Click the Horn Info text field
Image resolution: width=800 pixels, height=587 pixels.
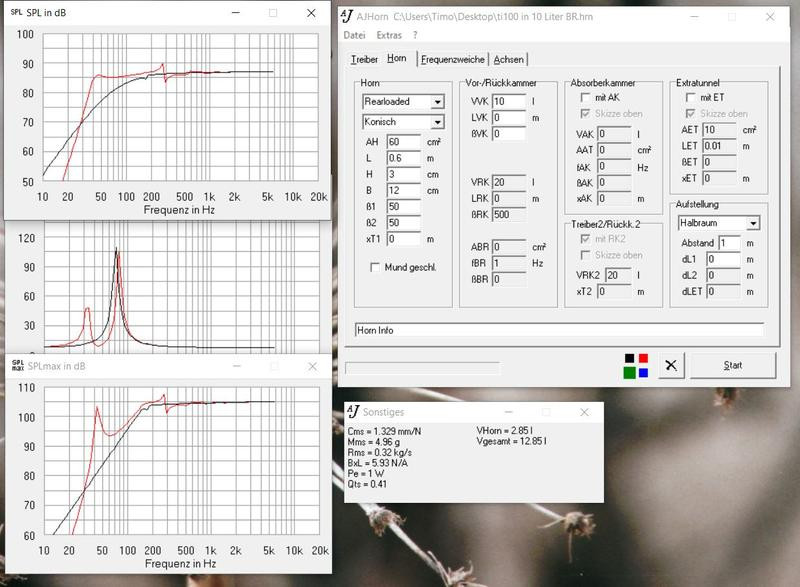point(559,329)
